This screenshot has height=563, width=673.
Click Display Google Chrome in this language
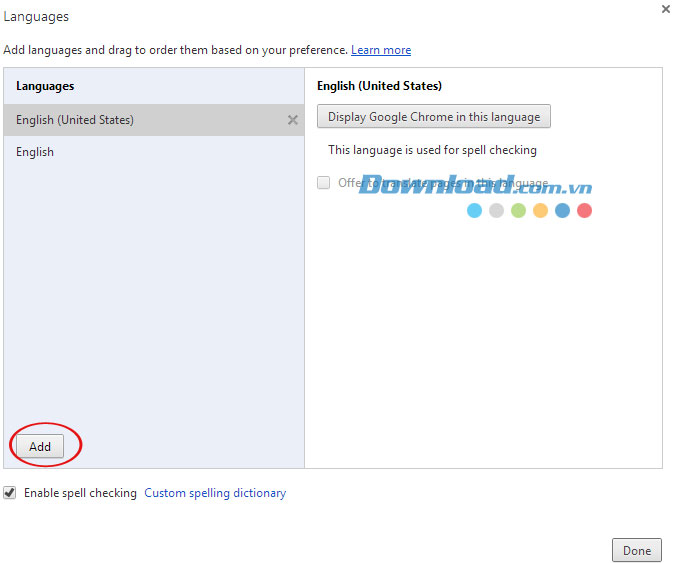[x=434, y=116]
